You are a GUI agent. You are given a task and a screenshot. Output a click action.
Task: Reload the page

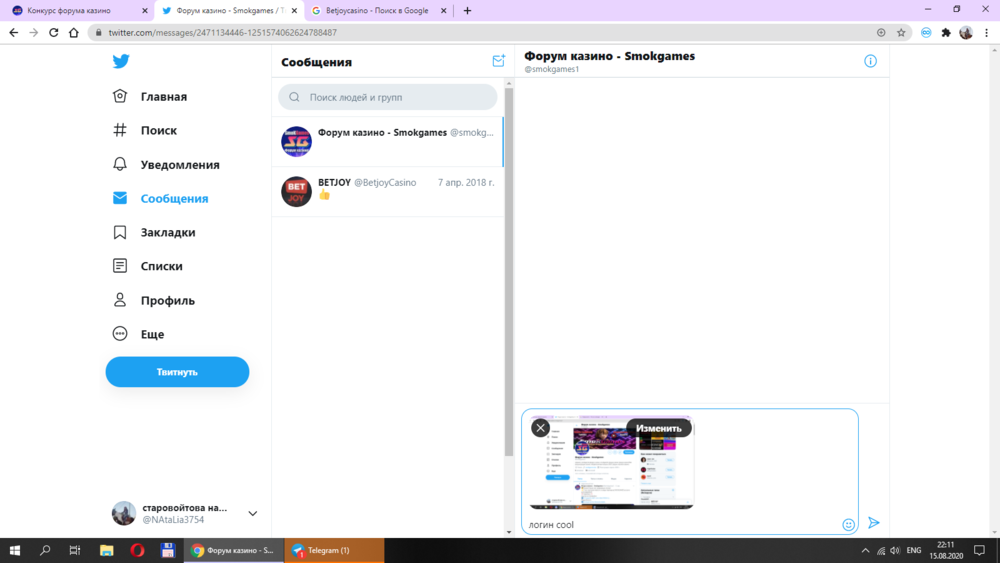tap(54, 33)
